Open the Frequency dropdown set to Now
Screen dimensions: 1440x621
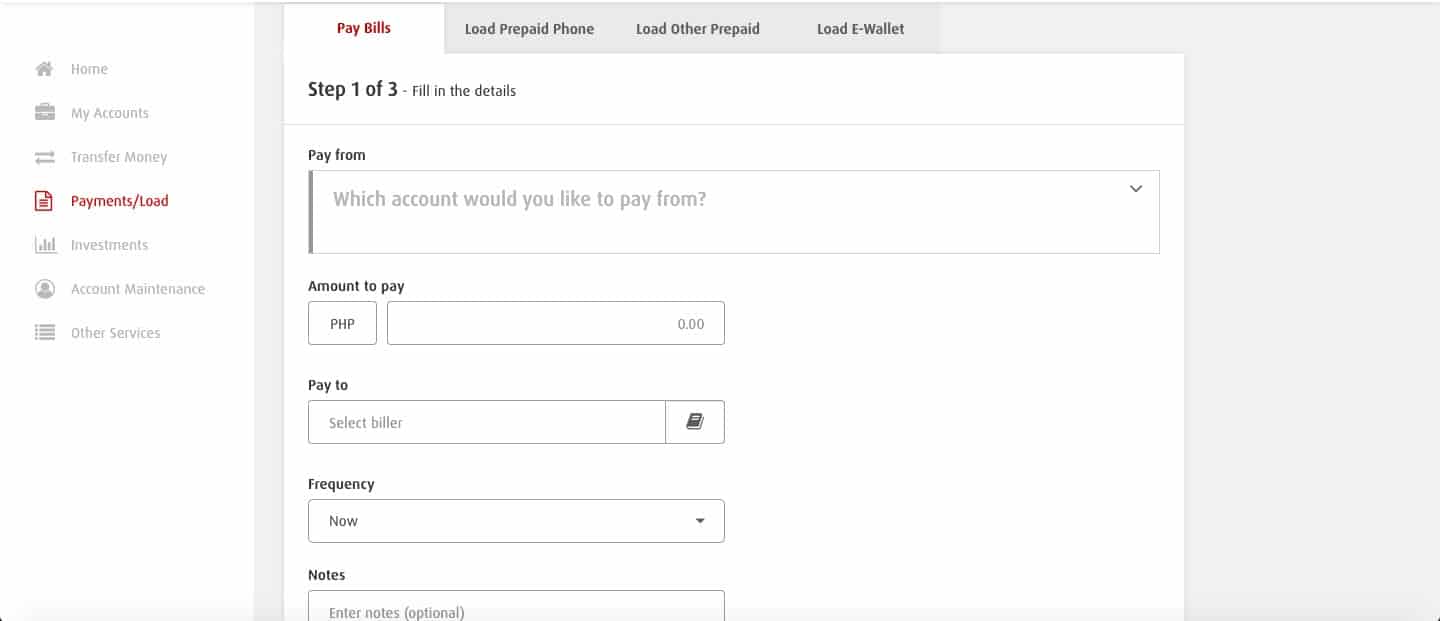[x=516, y=521]
